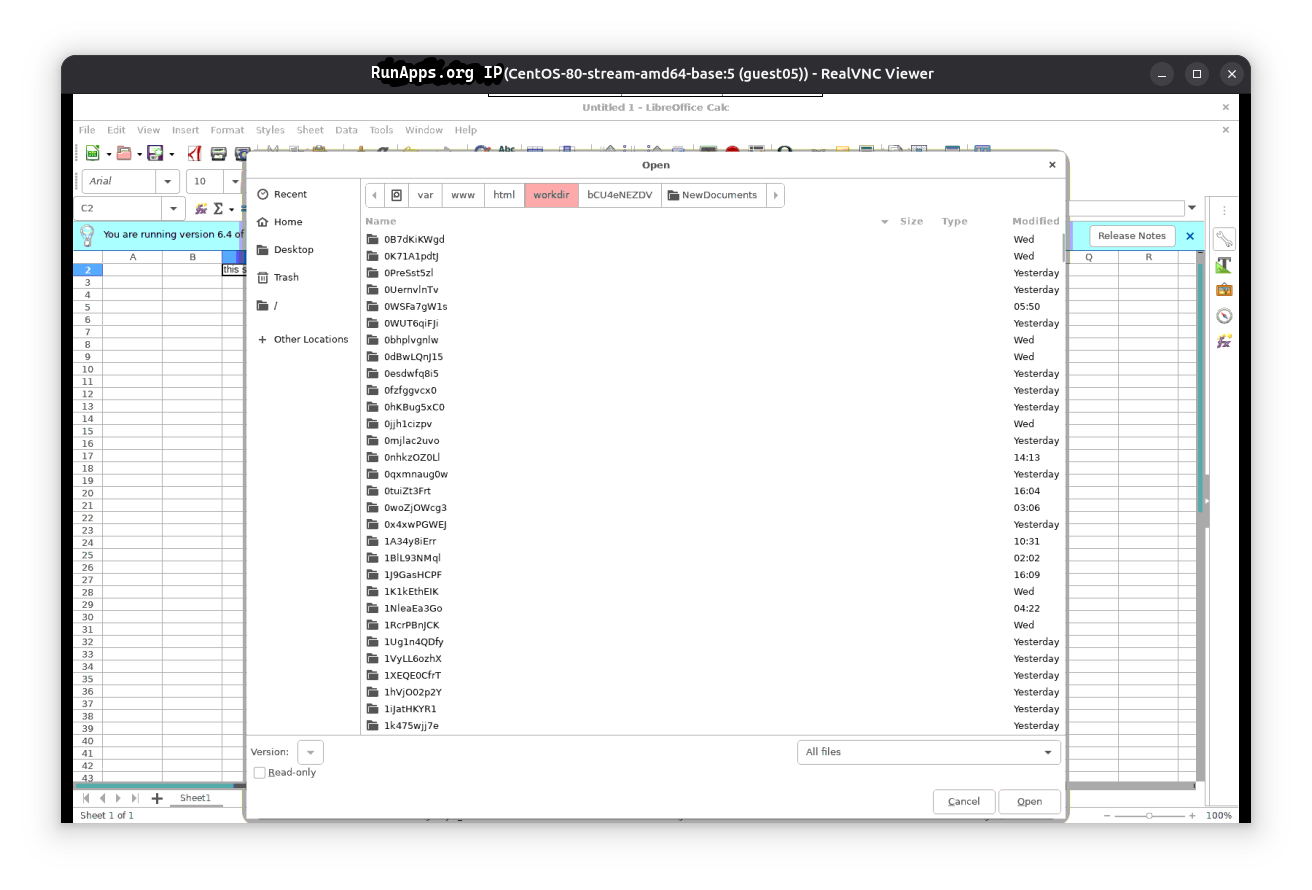Sort files by the Modified column header
1312x890 pixels.
point(1035,221)
